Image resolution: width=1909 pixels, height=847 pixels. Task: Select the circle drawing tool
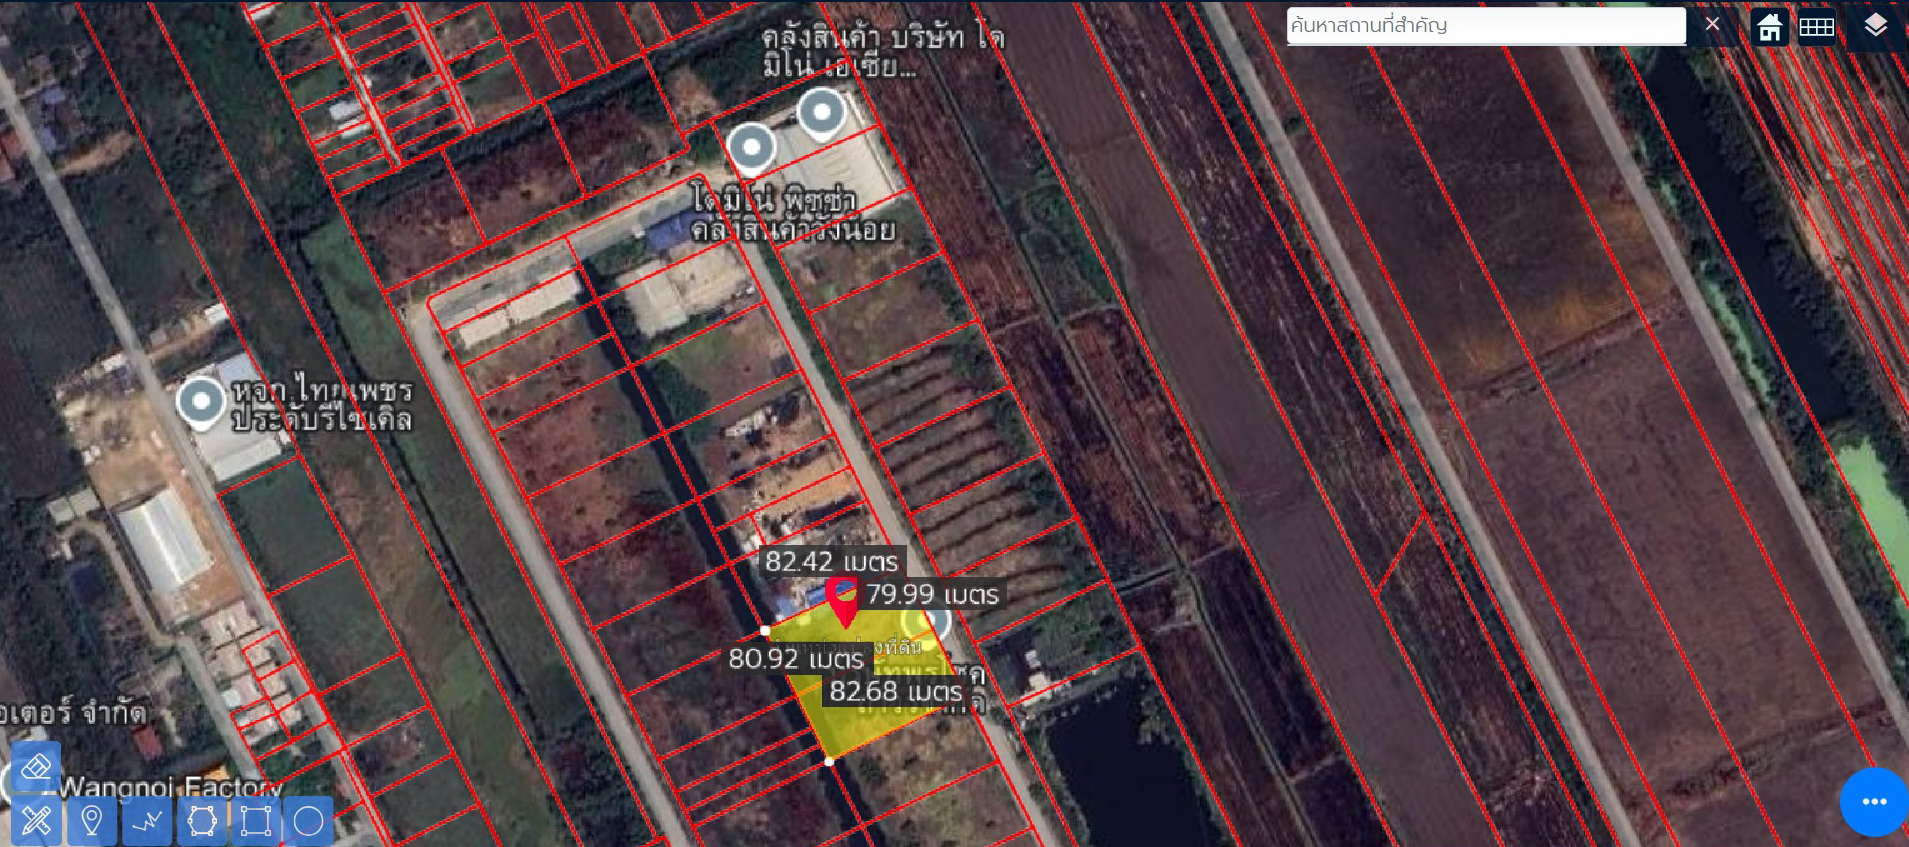click(308, 821)
